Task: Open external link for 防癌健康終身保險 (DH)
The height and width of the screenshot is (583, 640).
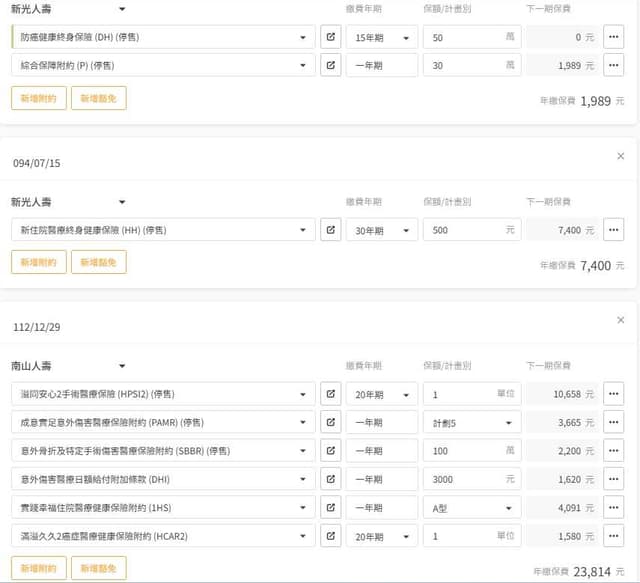Action: pyautogui.click(x=330, y=37)
